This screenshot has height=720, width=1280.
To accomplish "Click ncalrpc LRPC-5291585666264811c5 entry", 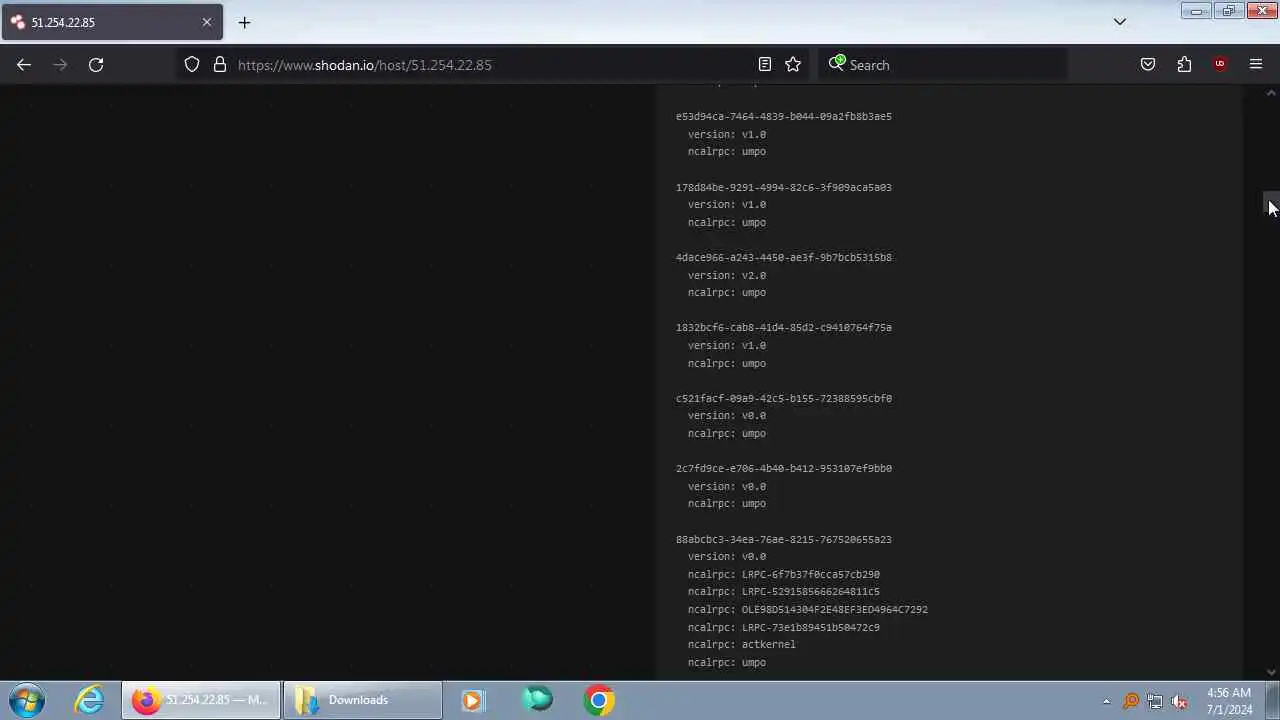I will click(783, 591).
